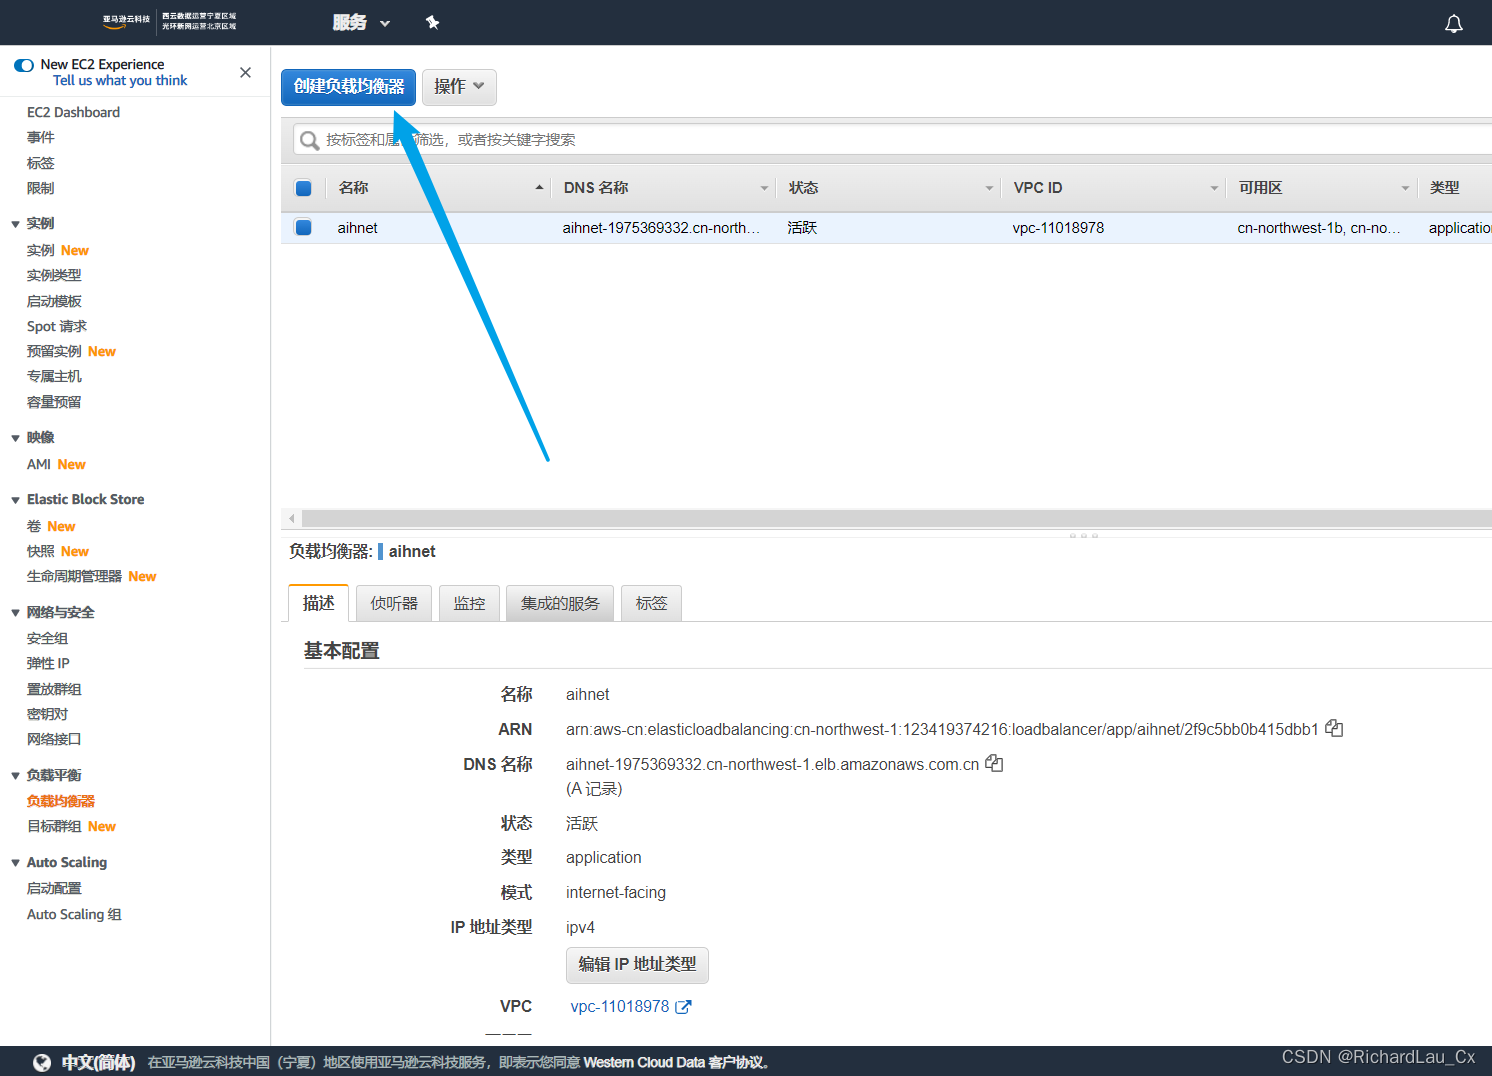Click the pin favorites icon in header
Viewport: 1492px width, 1076px height.
tap(432, 22)
